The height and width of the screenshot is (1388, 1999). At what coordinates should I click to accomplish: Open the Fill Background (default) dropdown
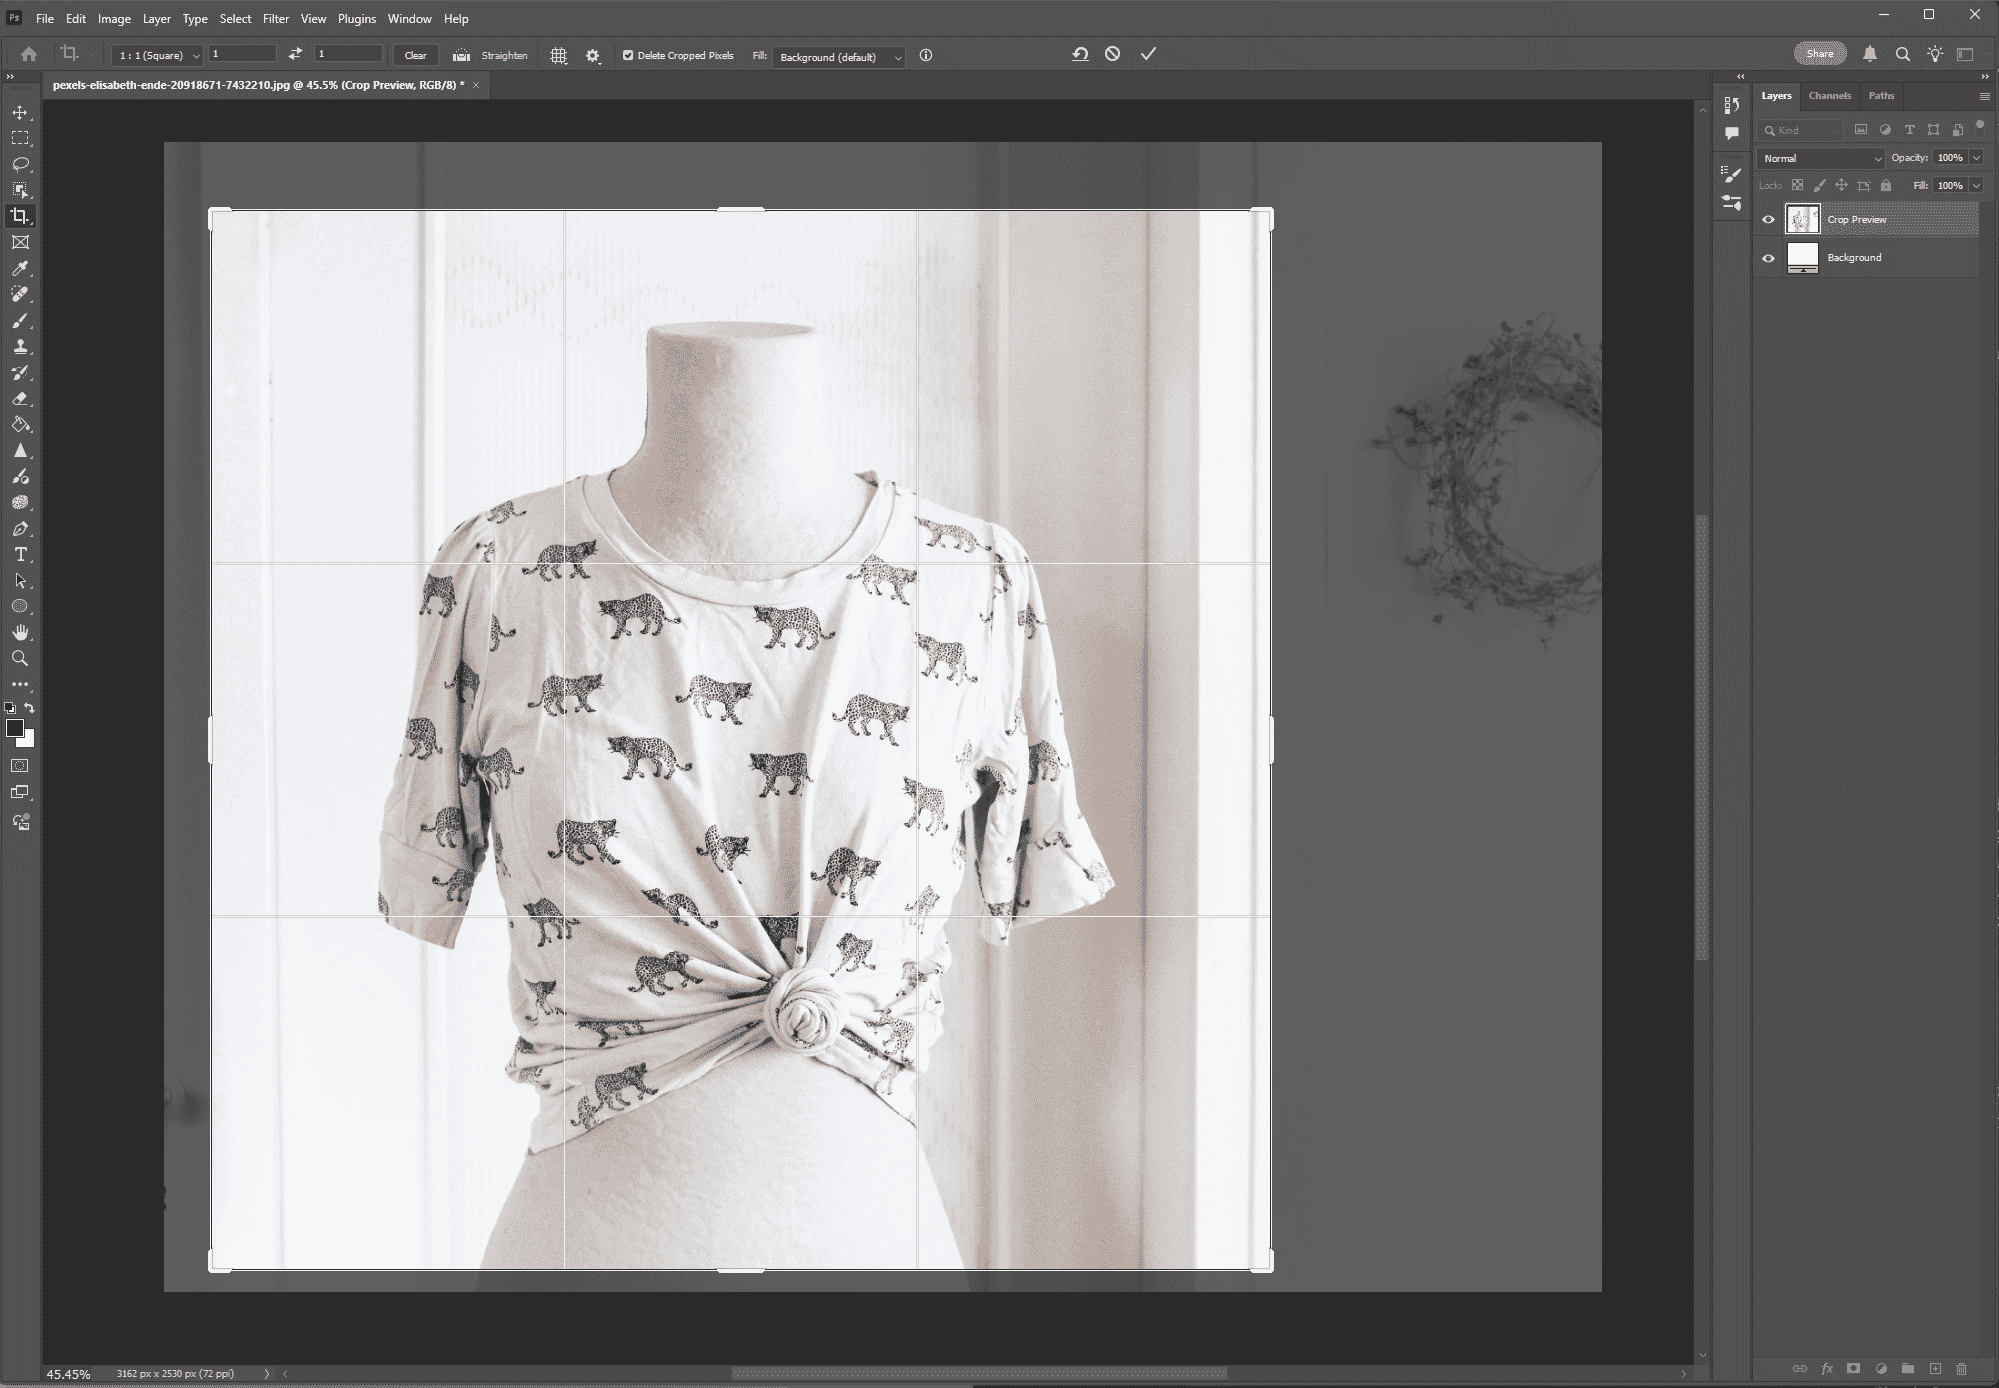(839, 57)
